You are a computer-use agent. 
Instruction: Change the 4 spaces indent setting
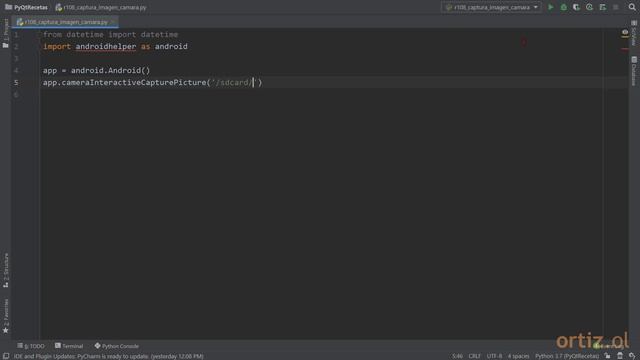point(518,356)
